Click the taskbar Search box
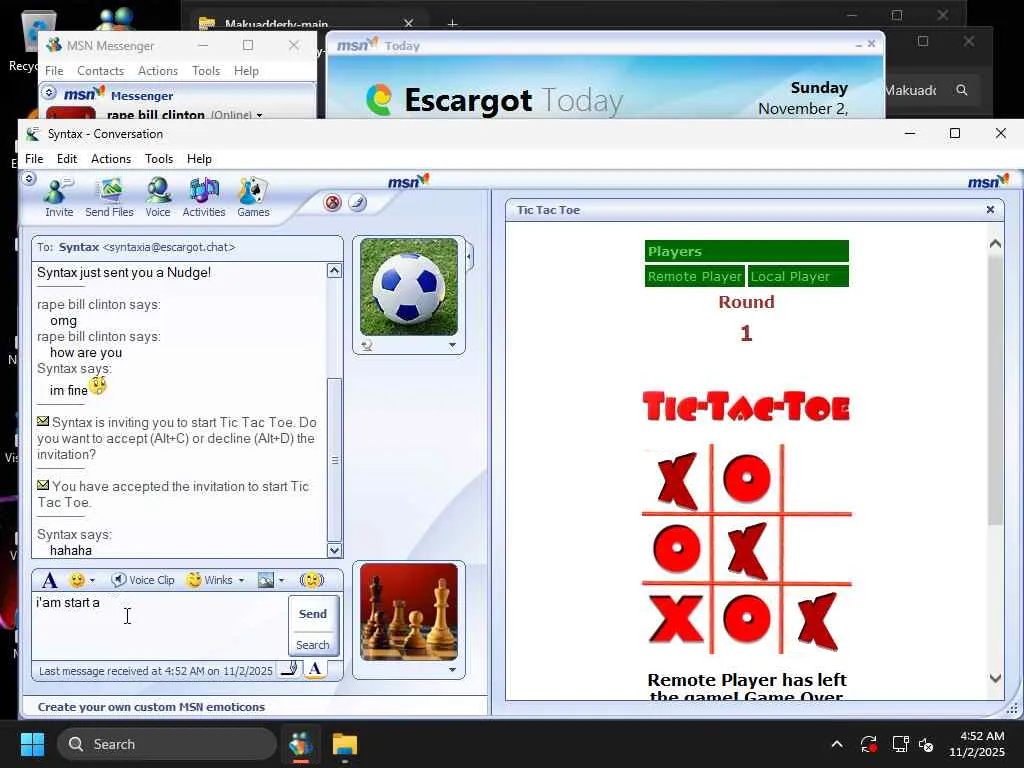This screenshot has height=768, width=1024. [x=167, y=744]
